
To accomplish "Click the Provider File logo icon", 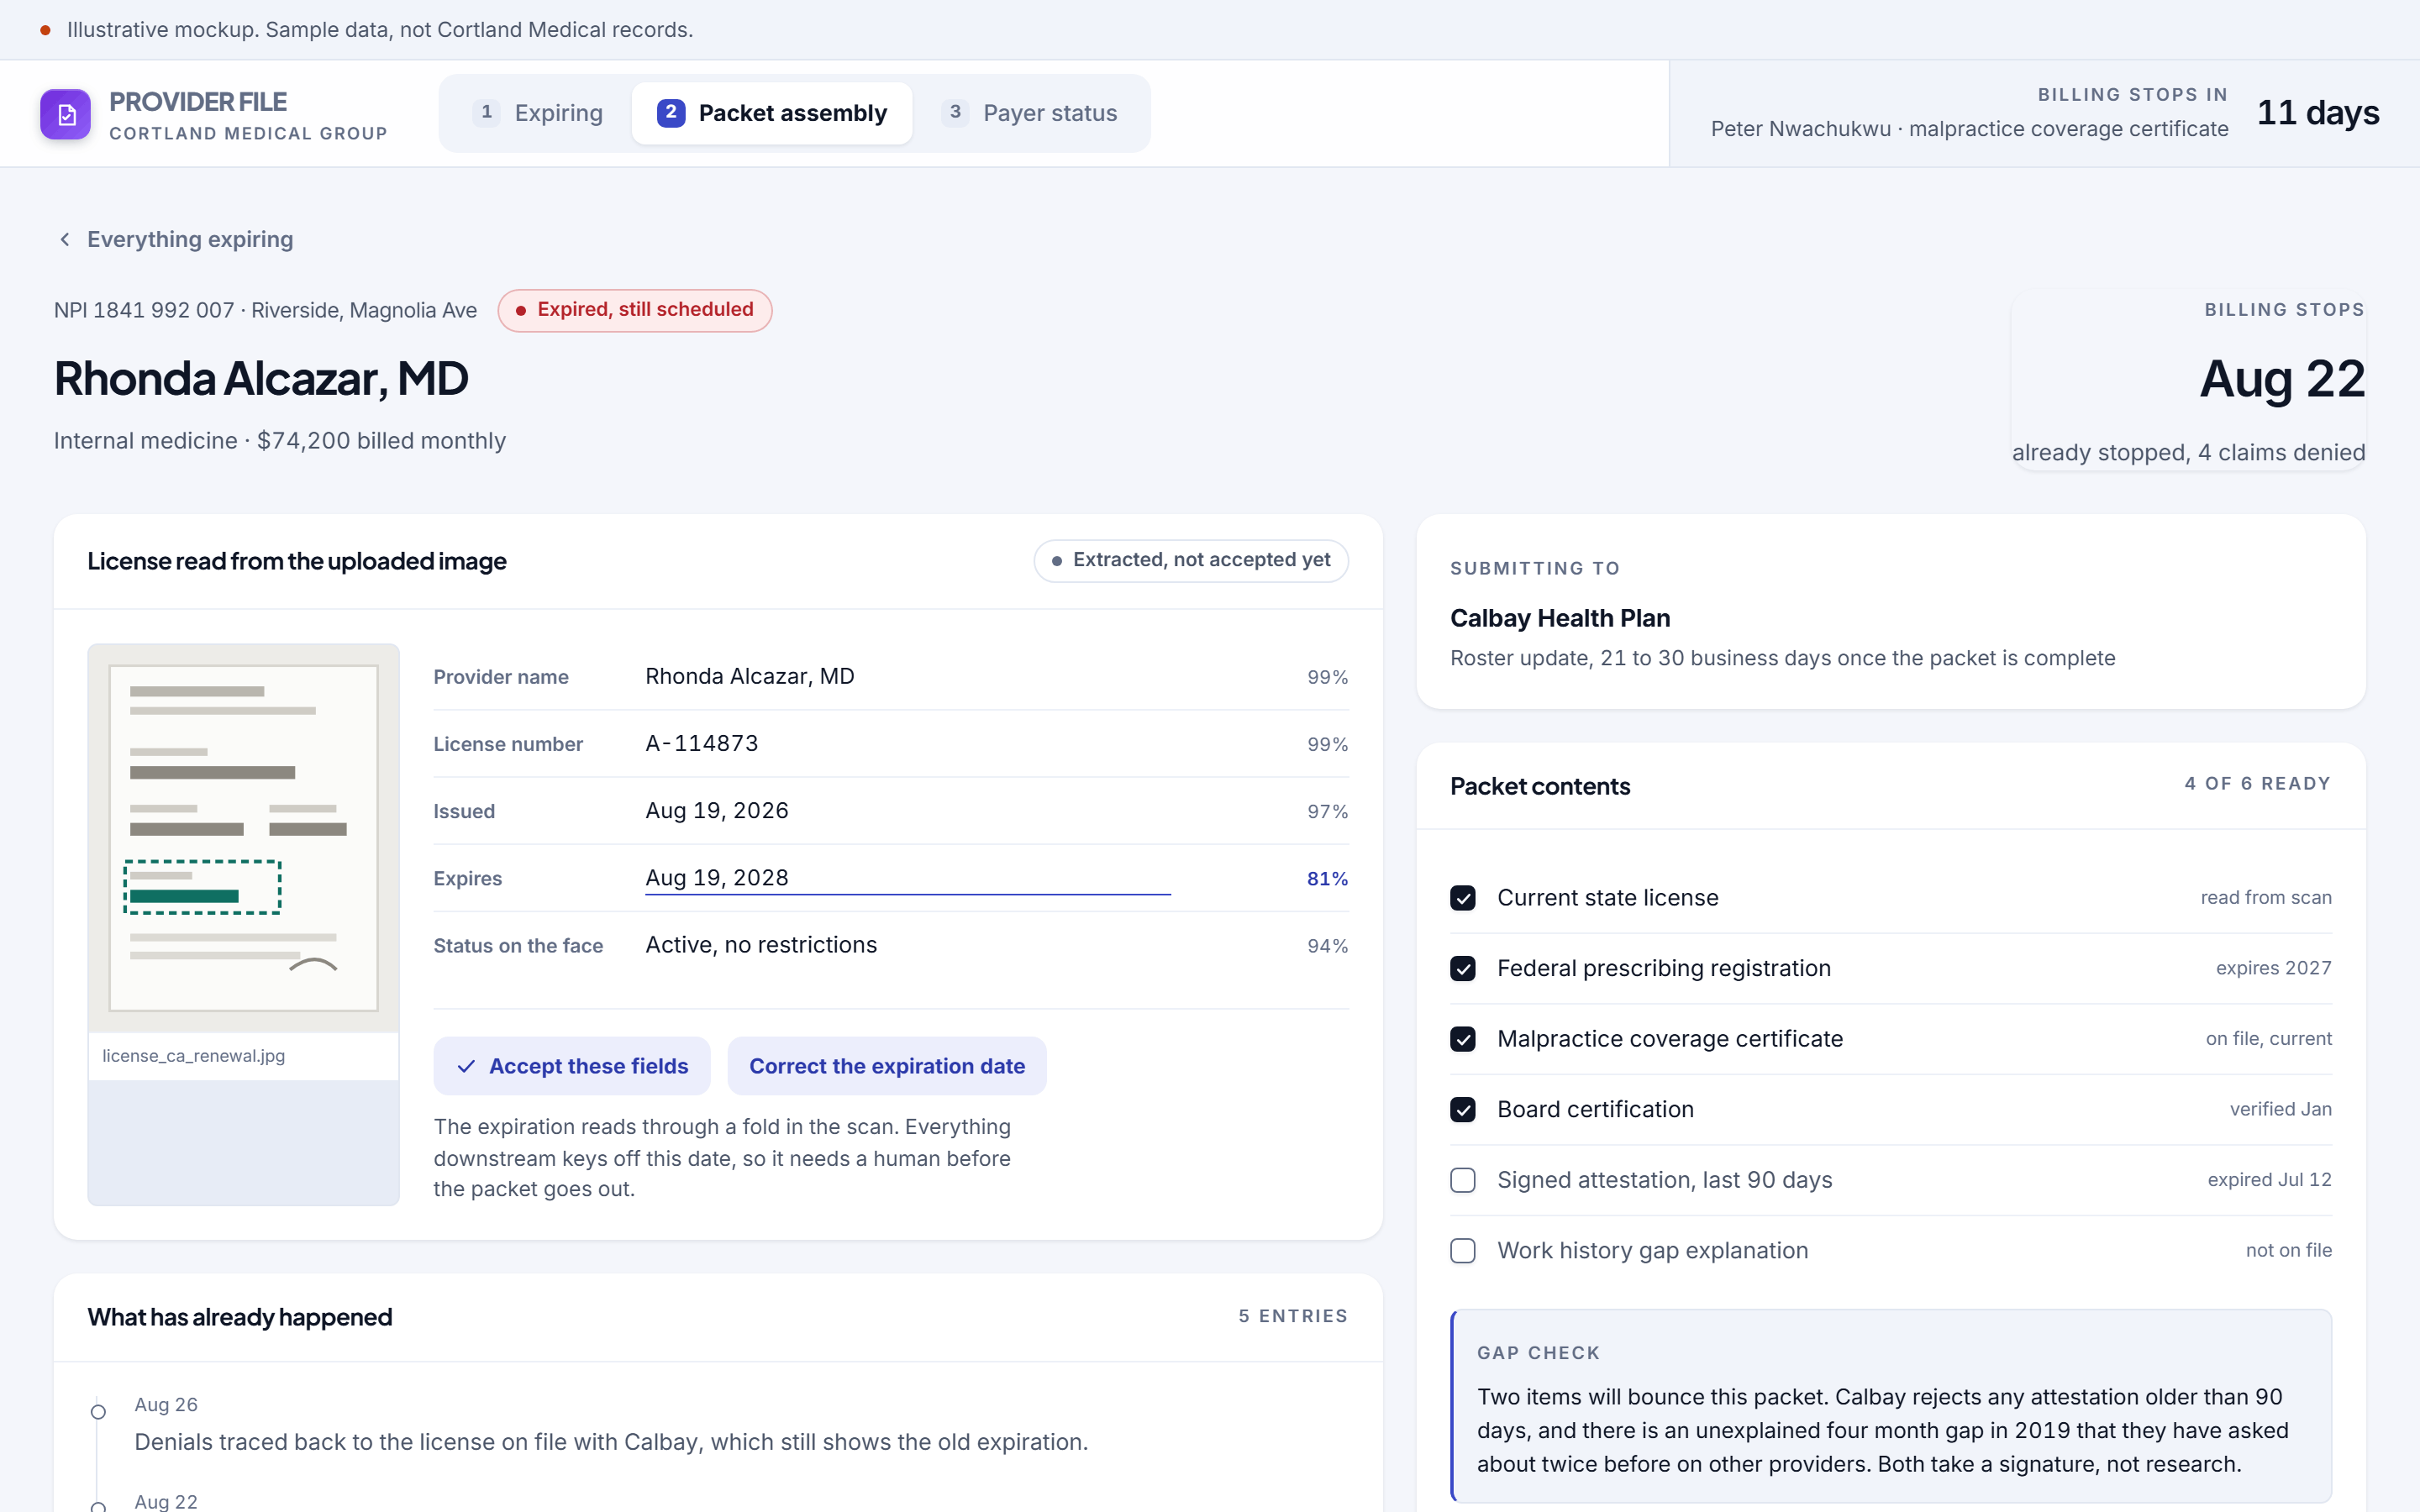I will tap(65, 114).
